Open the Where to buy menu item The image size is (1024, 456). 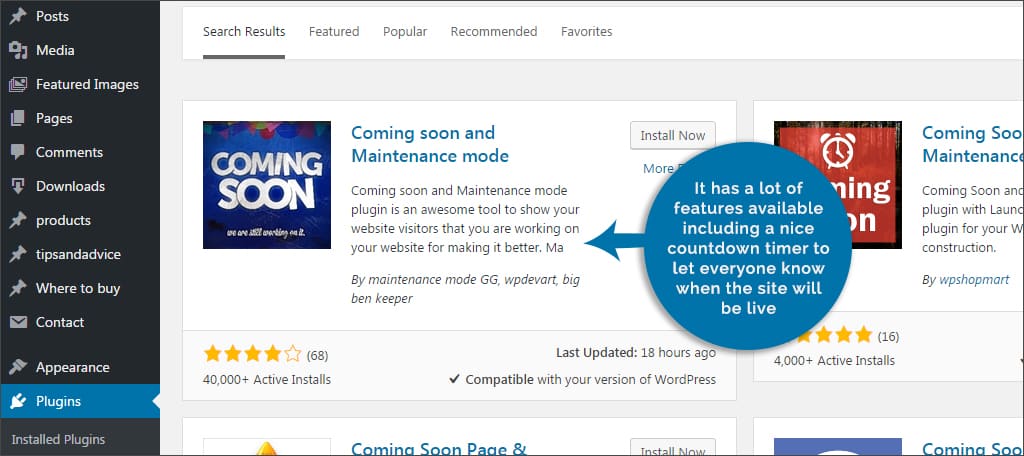(x=80, y=288)
